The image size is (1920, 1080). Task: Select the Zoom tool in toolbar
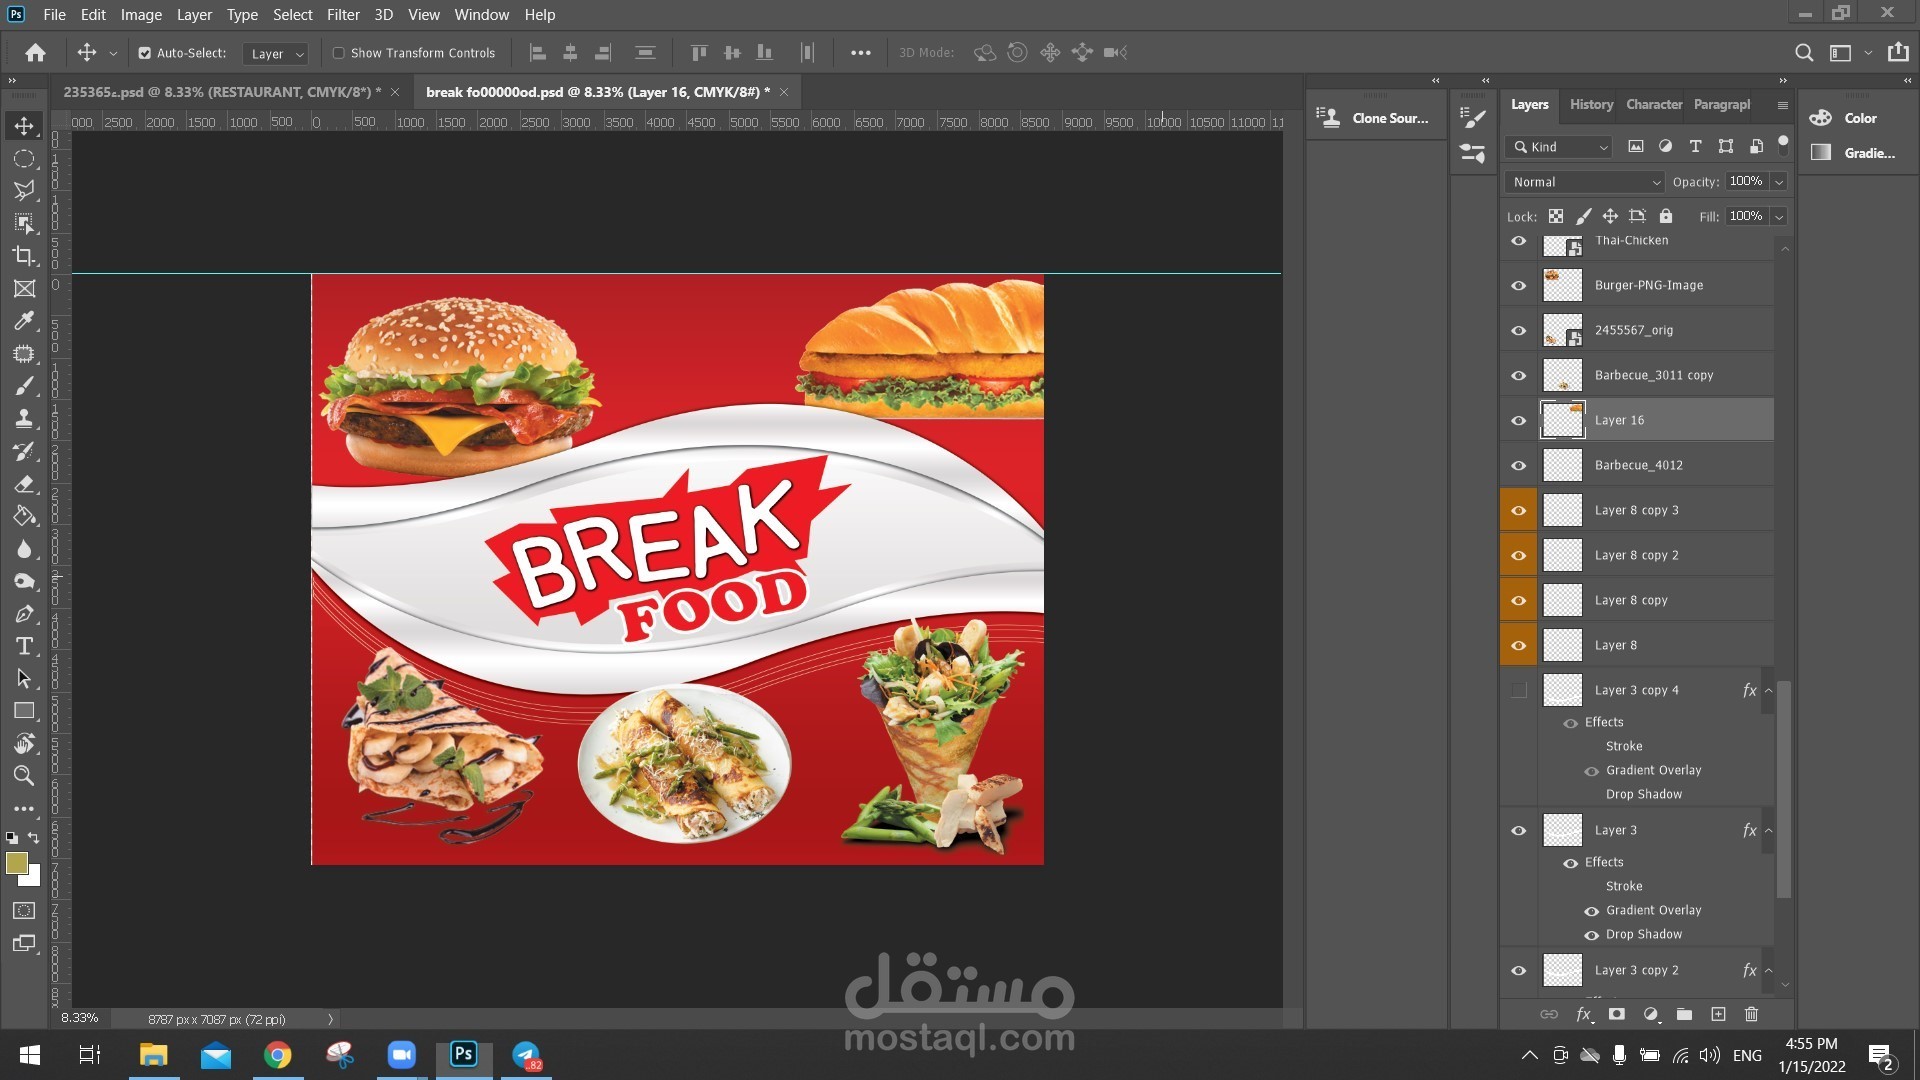(24, 776)
